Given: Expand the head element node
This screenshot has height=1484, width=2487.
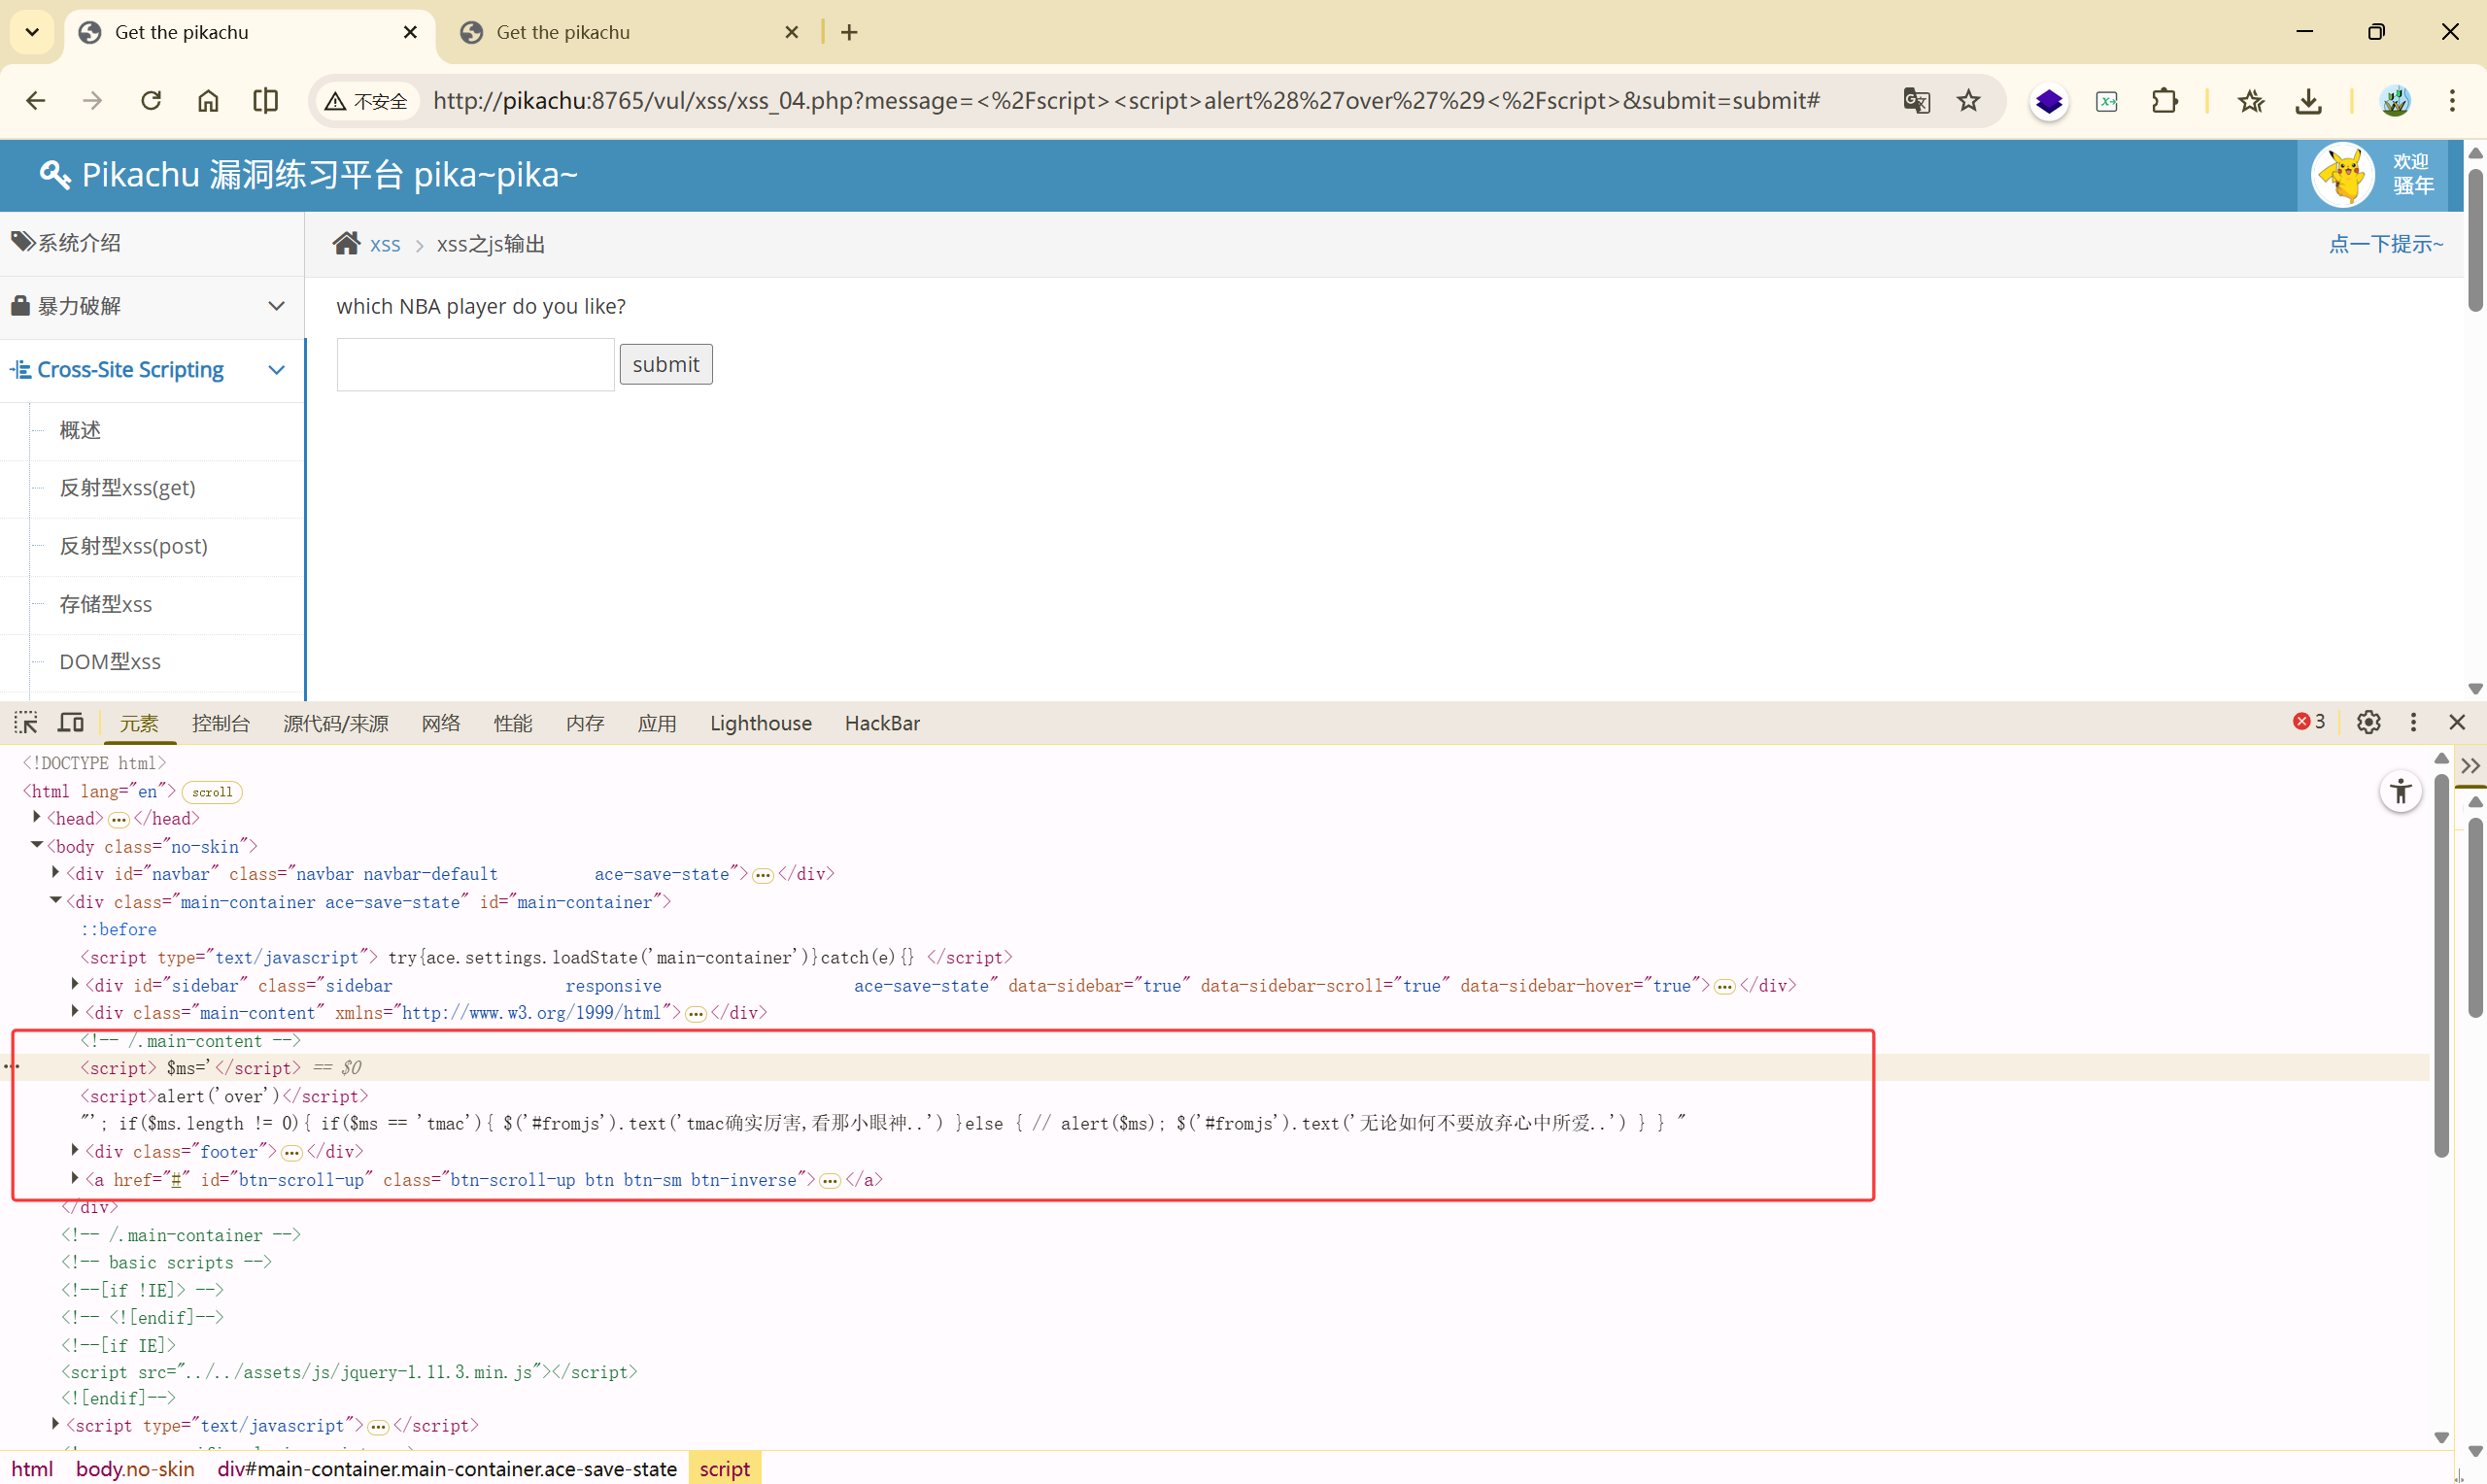Looking at the screenshot, I should 37,817.
